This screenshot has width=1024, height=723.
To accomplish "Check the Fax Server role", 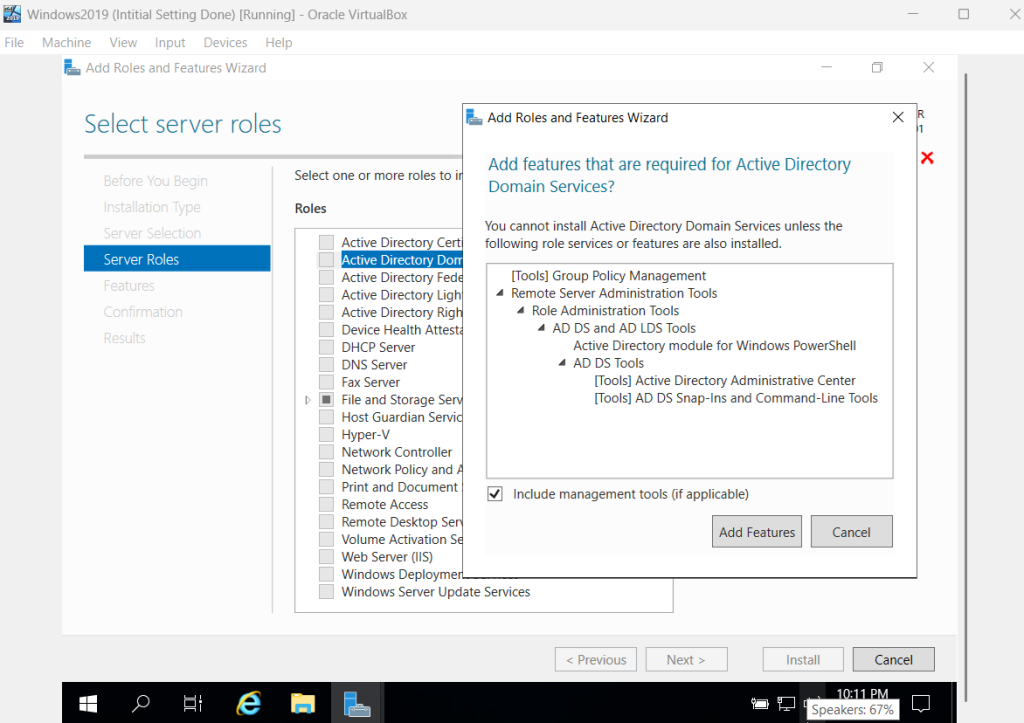I will pos(327,382).
